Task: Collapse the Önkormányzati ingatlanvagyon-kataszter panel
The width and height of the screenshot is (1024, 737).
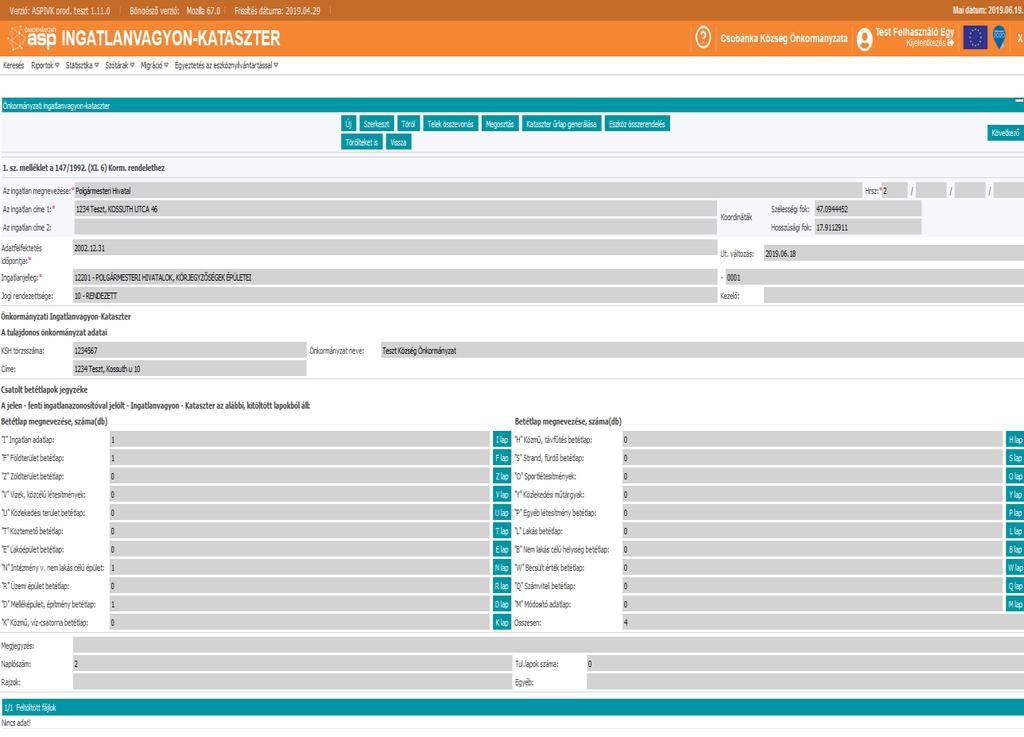Action: click(1019, 101)
